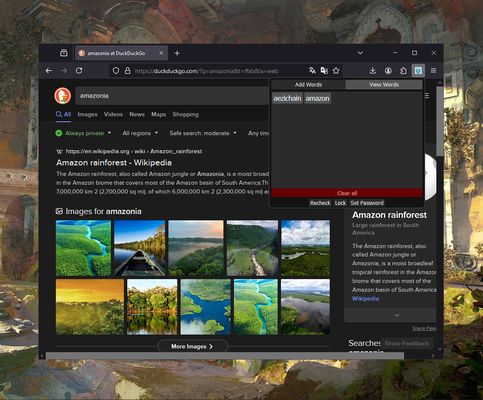
Task: Open the Any time filter dropdown
Action: pyautogui.click(x=258, y=133)
